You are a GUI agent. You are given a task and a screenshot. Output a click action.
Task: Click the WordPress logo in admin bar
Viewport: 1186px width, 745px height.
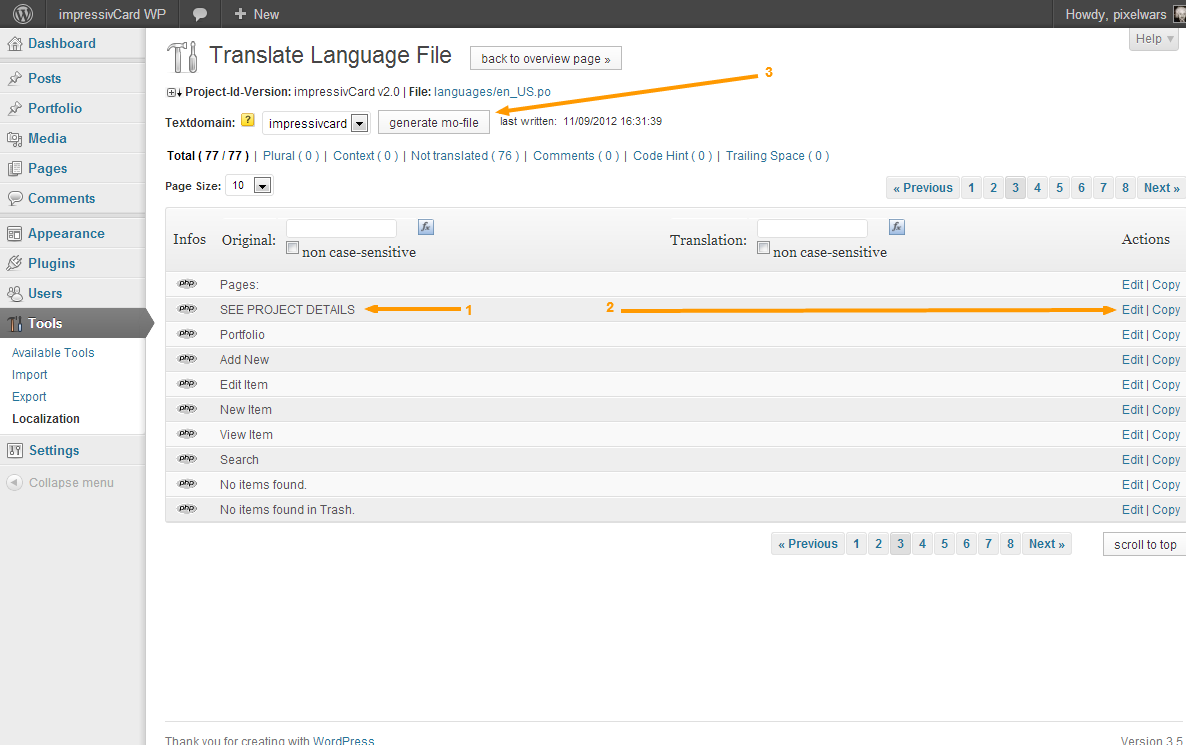[x=23, y=14]
